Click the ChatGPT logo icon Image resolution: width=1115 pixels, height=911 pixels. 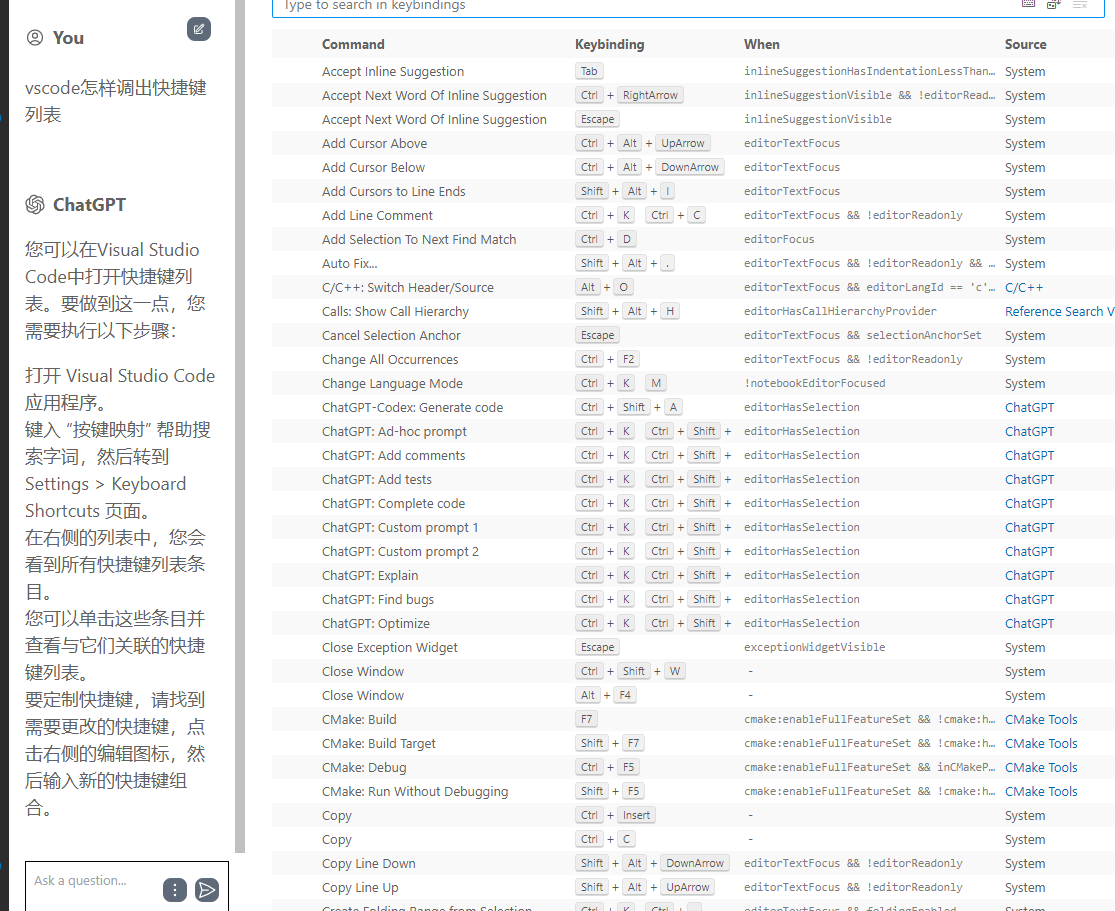[x=35, y=205]
